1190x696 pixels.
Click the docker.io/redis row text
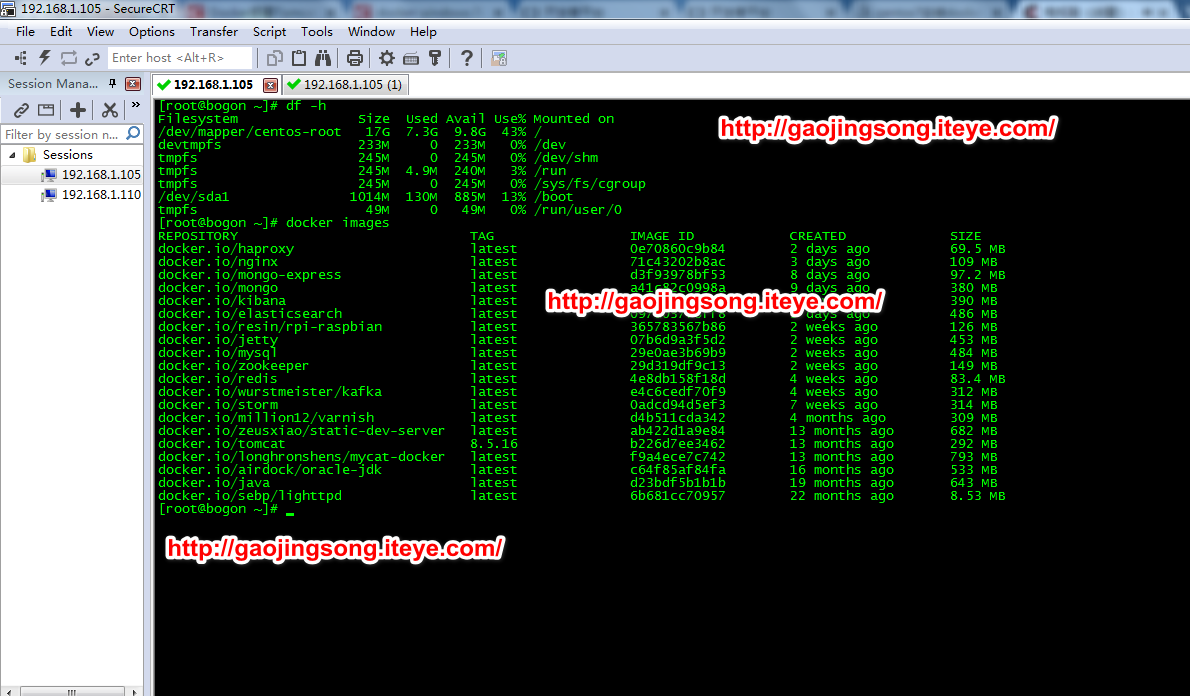218,379
